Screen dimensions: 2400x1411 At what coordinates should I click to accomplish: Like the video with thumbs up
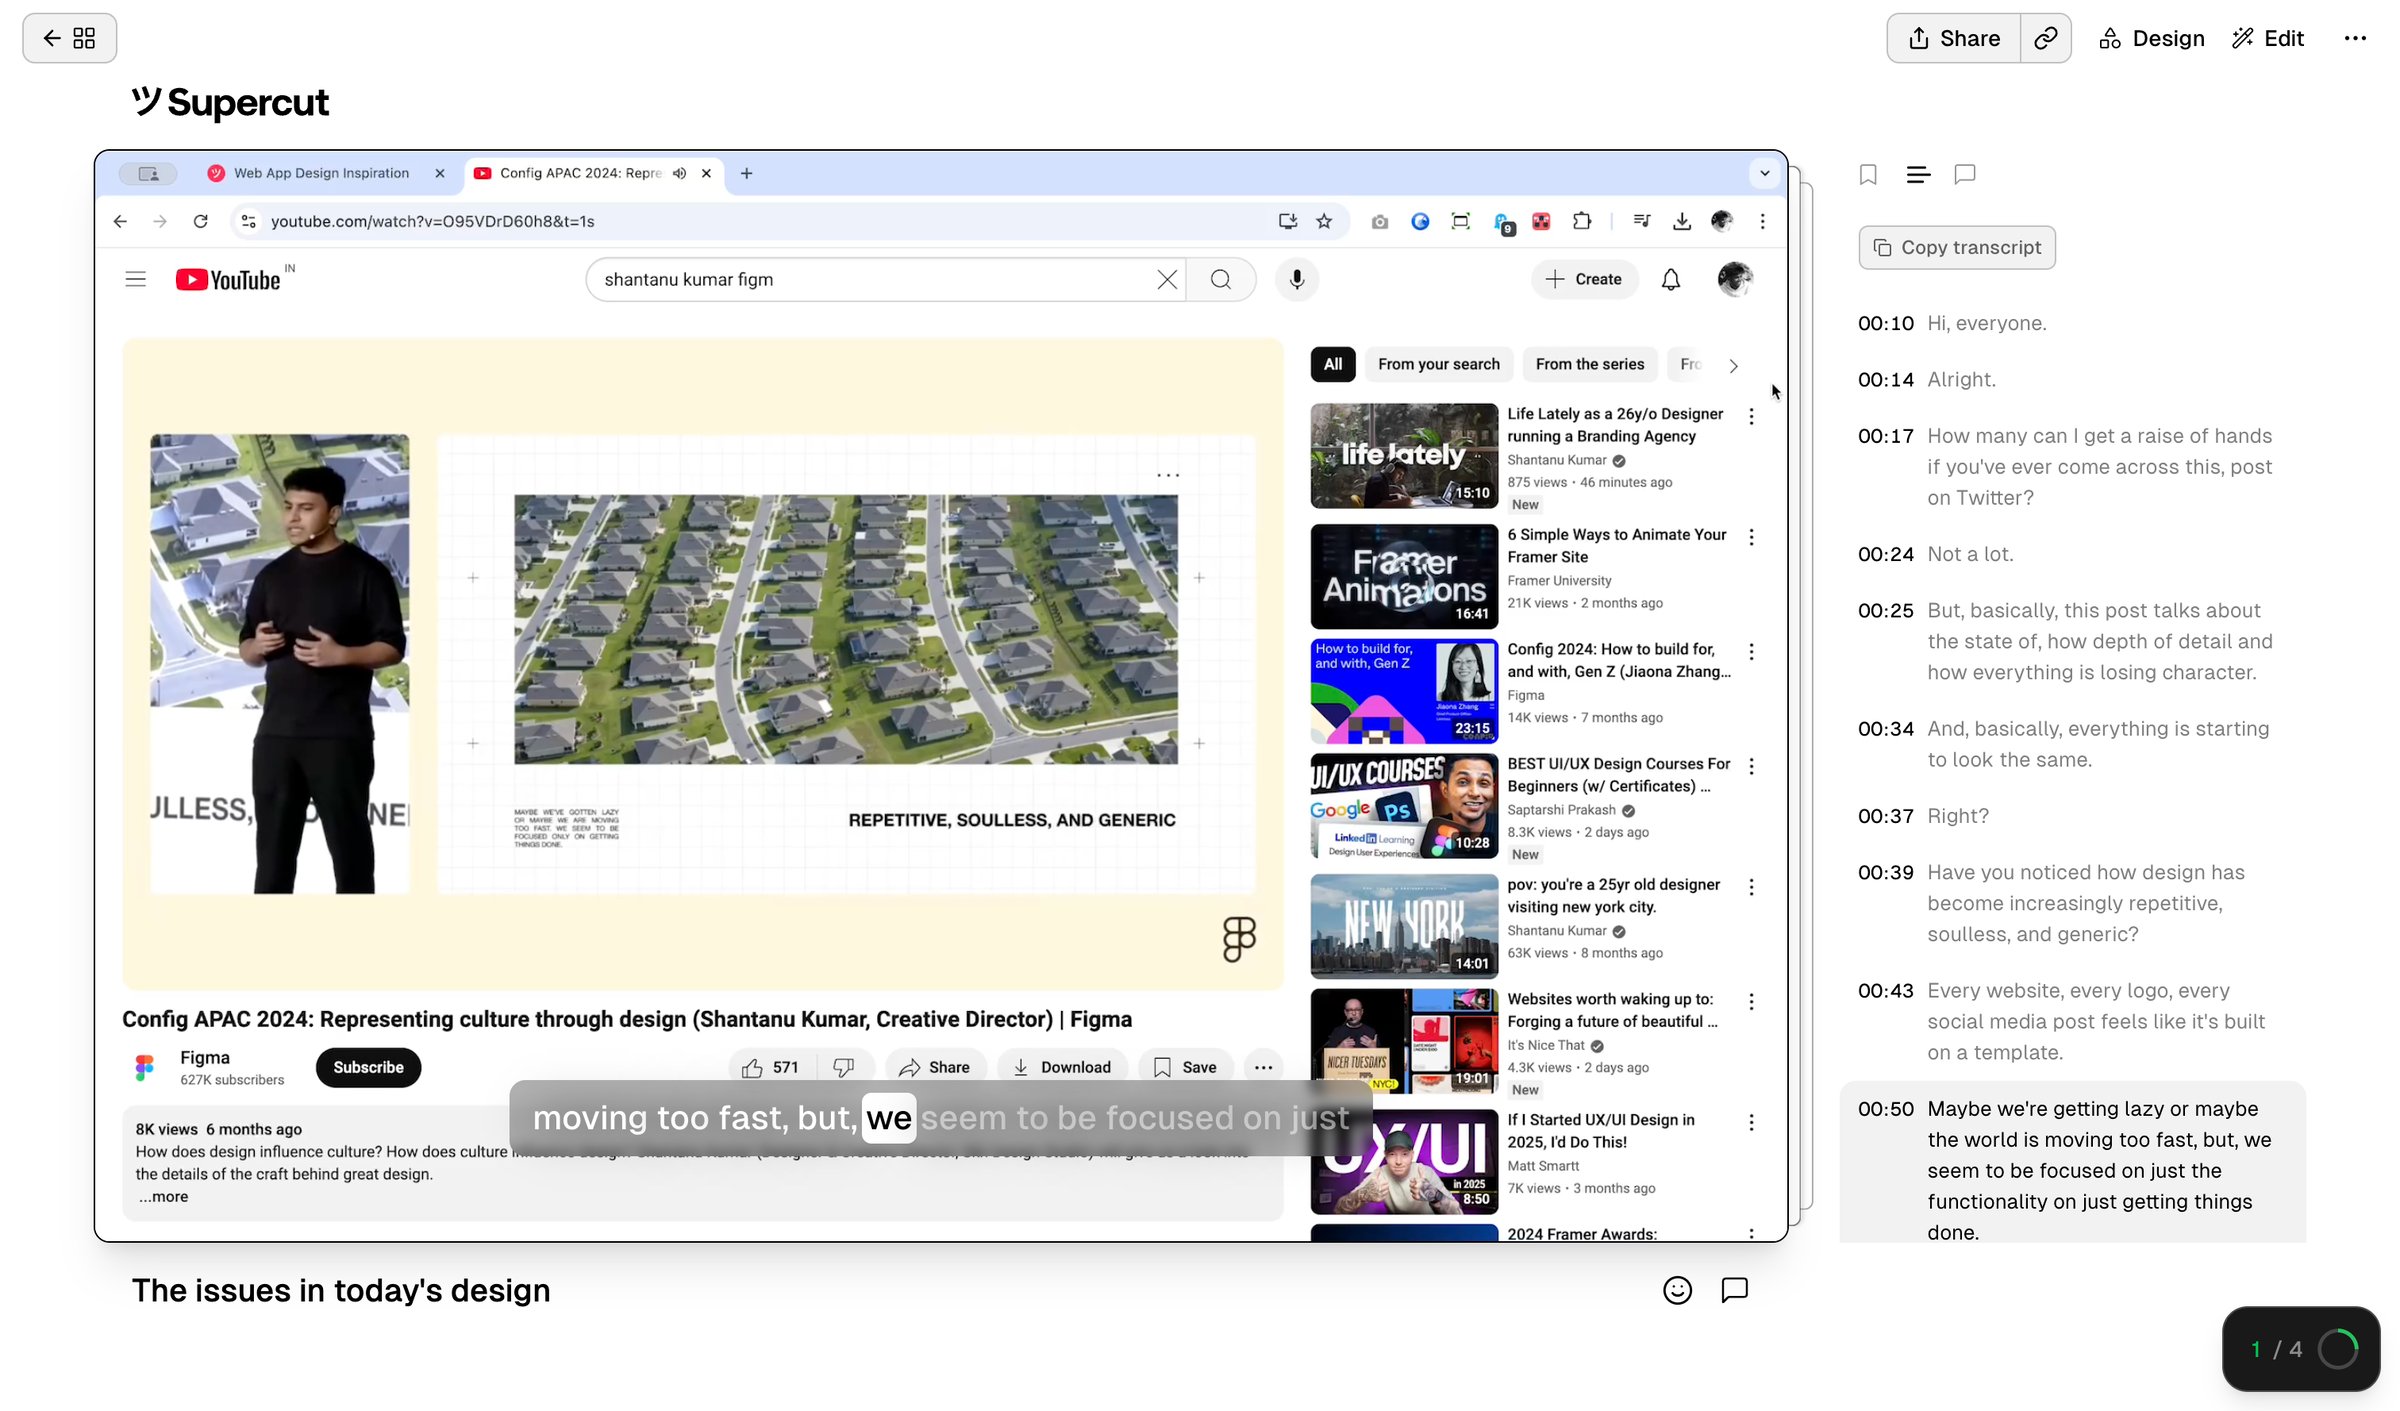click(x=771, y=1067)
